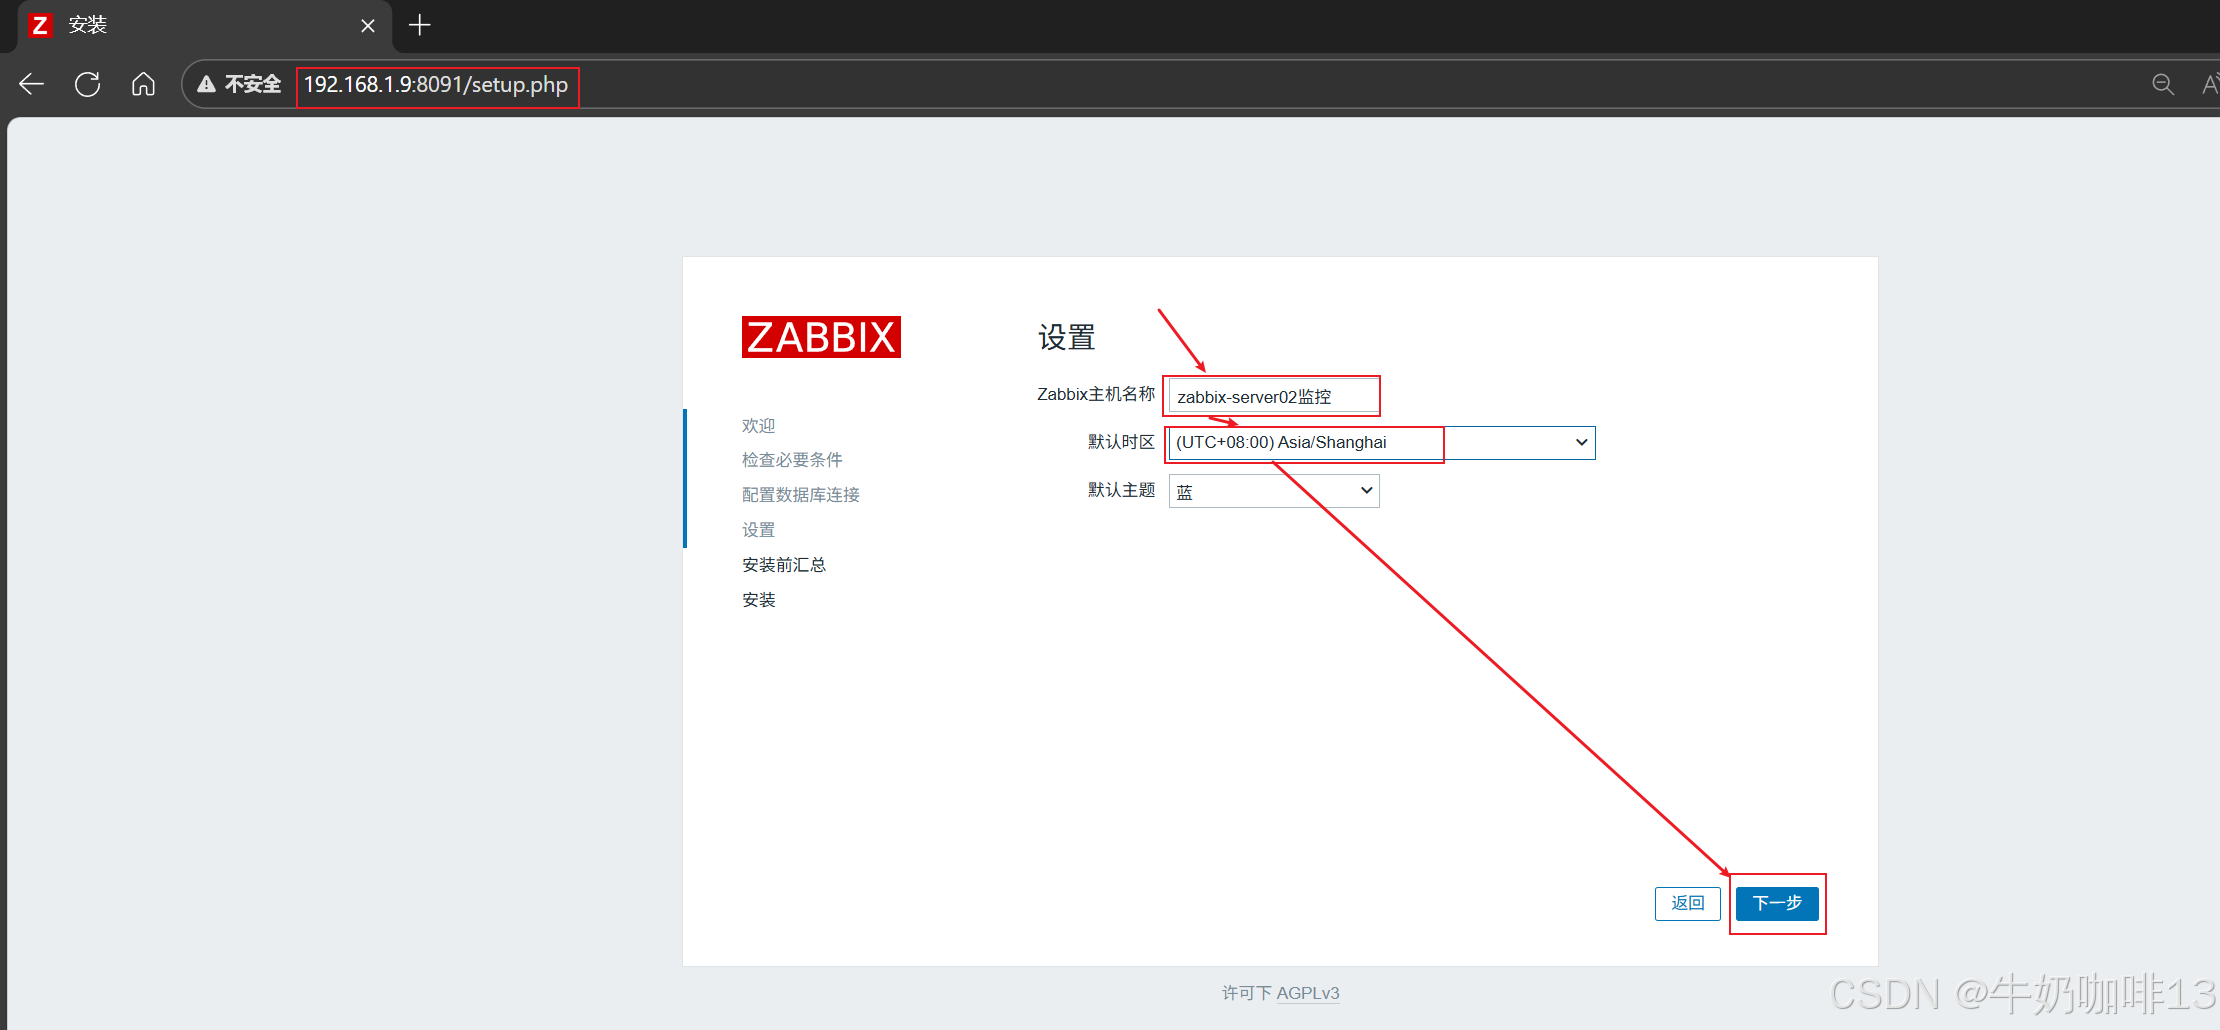Screen dimensions: 2220x1030
Task: Click the 配置数据库连接 step in sidebar
Action: click(x=801, y=495)
